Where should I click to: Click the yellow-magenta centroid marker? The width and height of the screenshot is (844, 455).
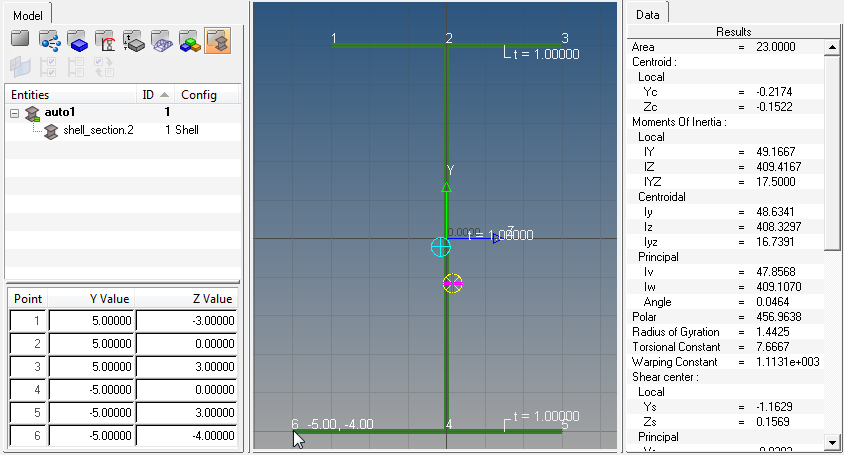[453, 283]
